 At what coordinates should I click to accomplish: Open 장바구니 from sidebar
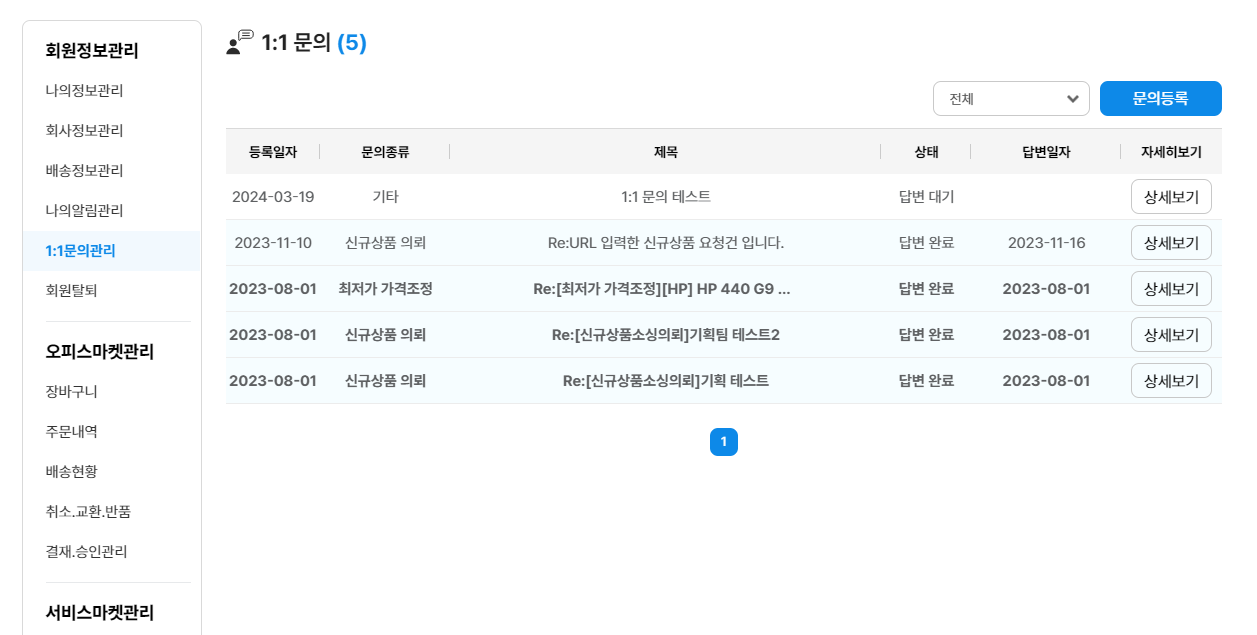coord(71,392)
